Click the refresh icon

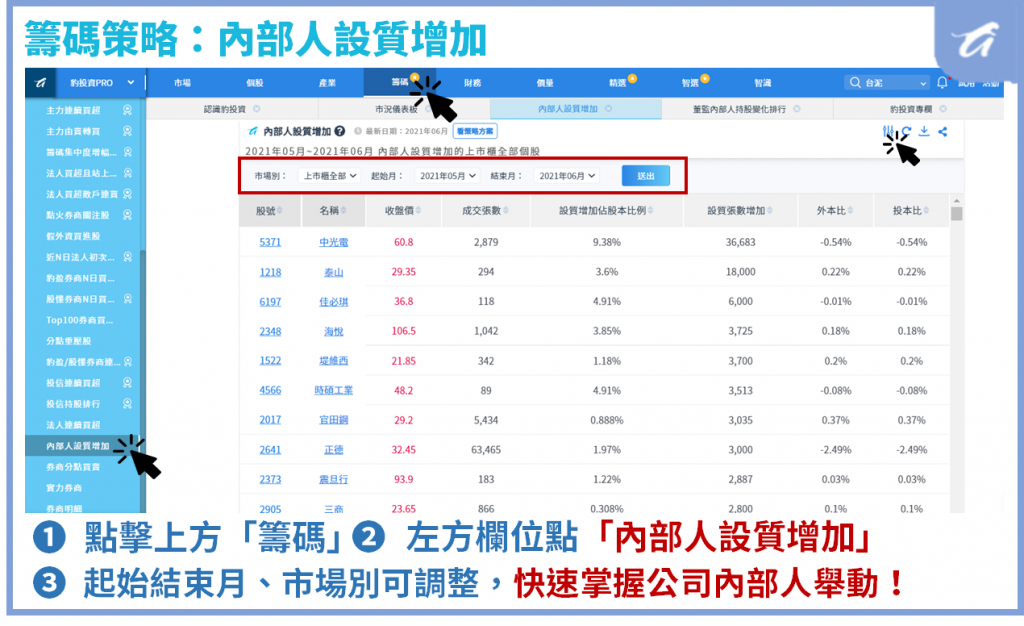coord(906,131)
